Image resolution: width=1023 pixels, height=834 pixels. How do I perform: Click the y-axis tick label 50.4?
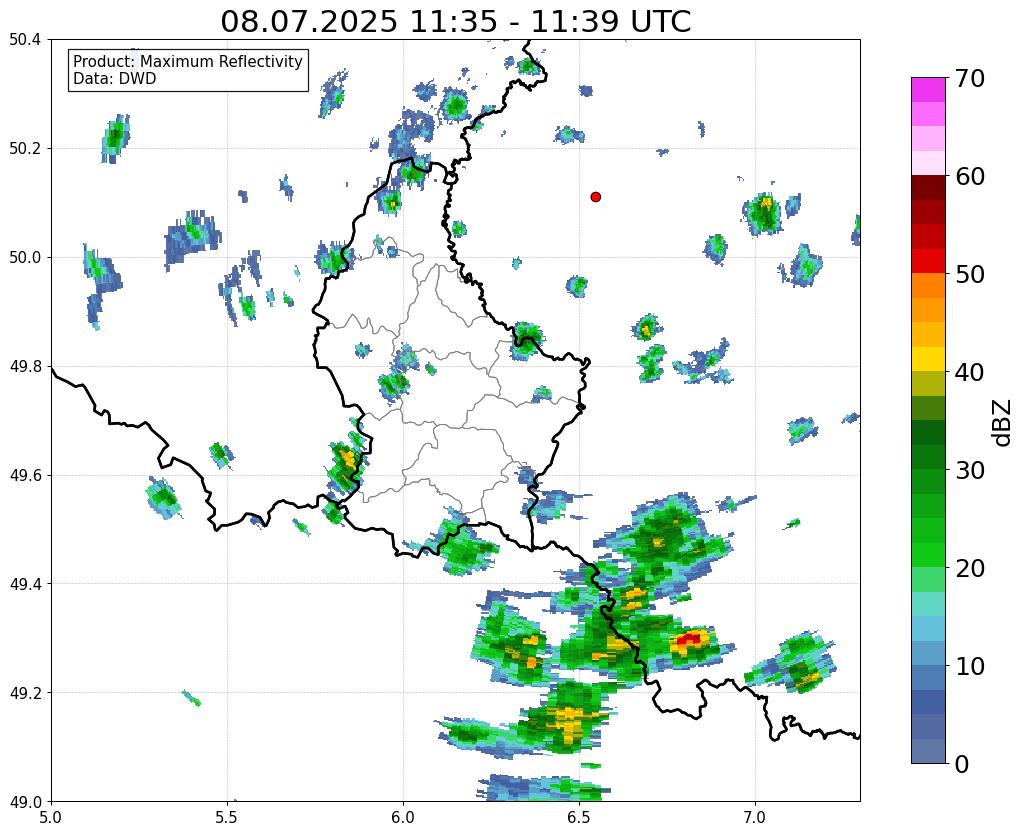coord(25,40)
